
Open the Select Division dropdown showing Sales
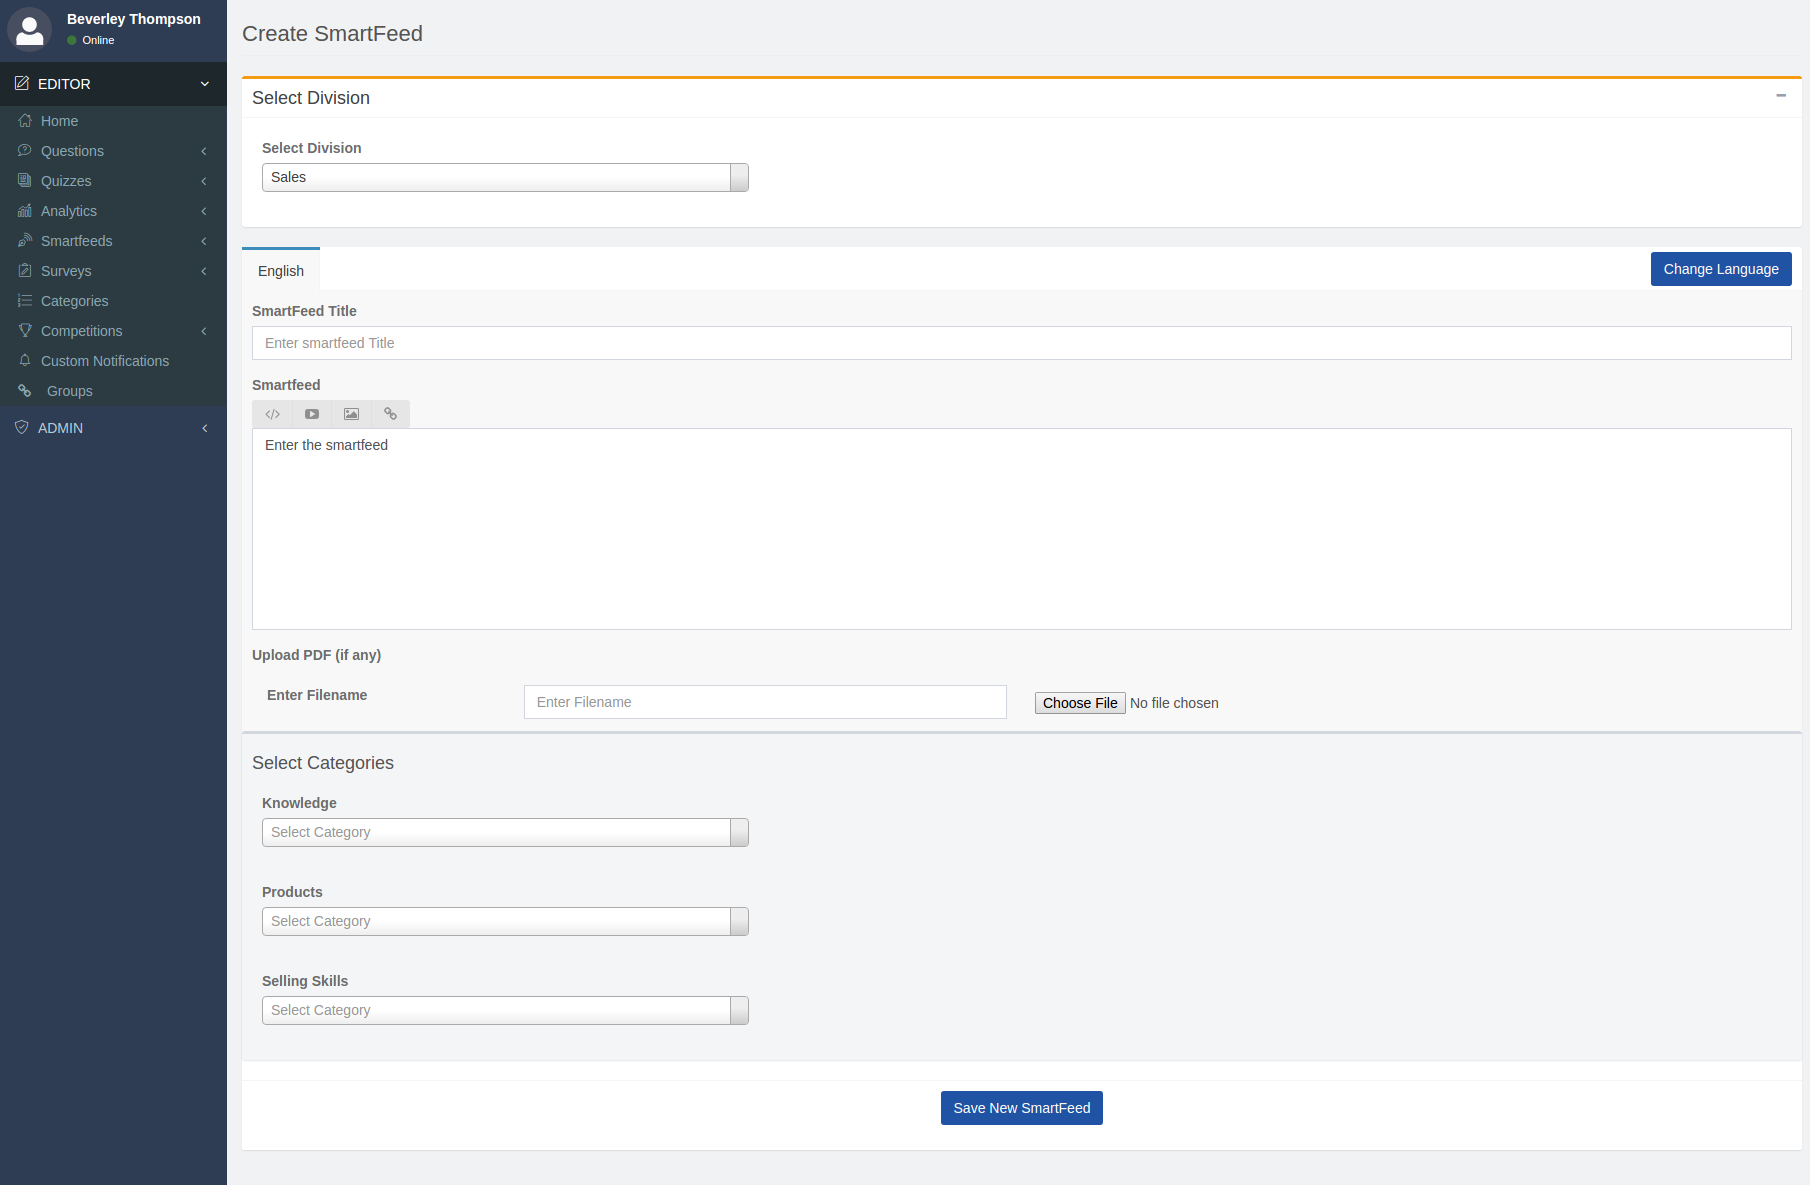[505, 177]
